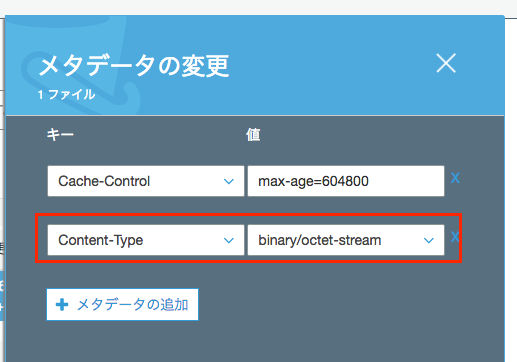517x362 pixels.
Task: Click the メタデータの変更 dialog title
Action: click(x=134, y=66)
